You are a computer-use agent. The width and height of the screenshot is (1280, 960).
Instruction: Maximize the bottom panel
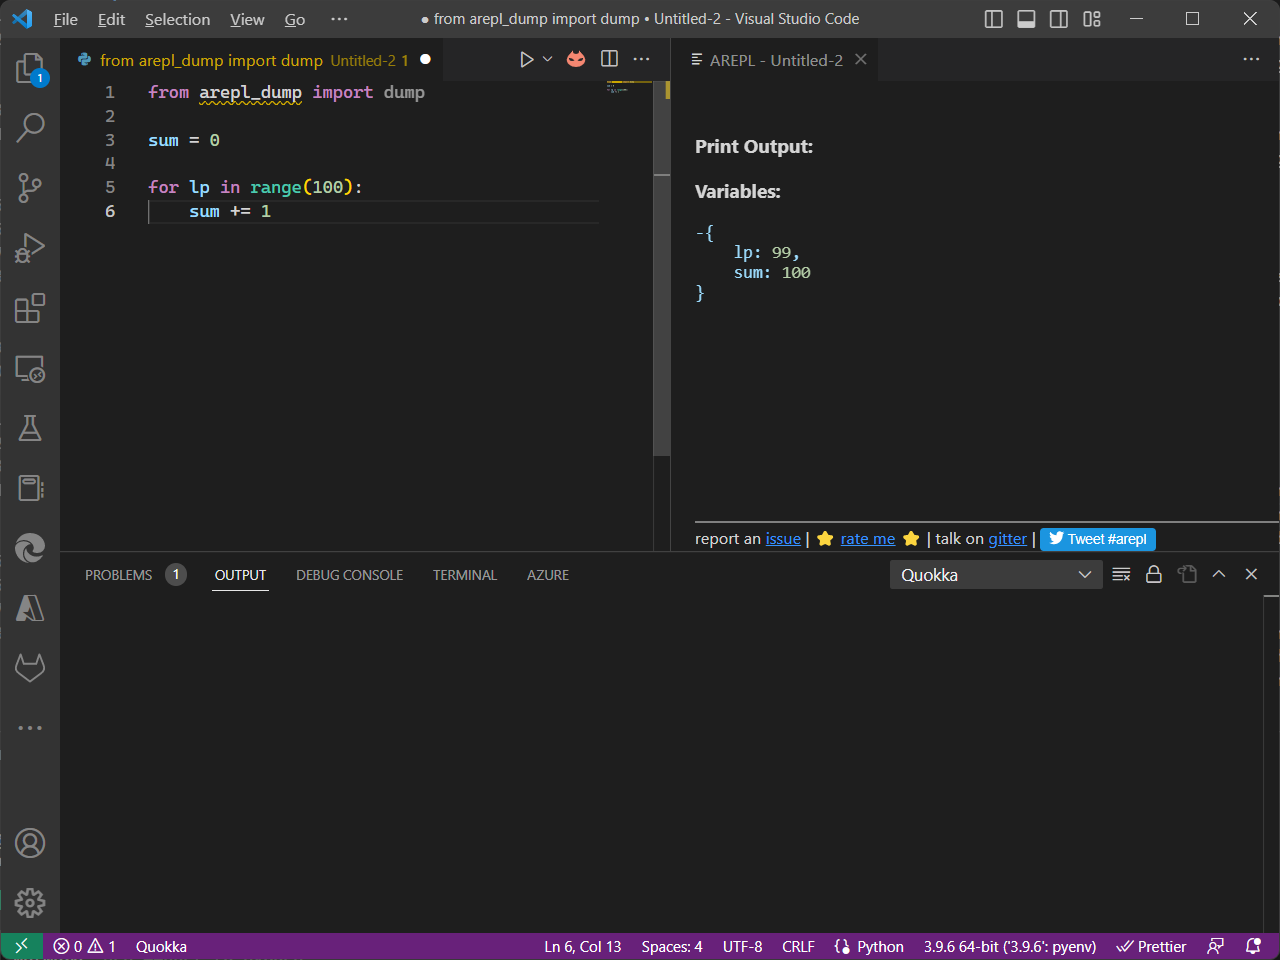[1219, 574]
